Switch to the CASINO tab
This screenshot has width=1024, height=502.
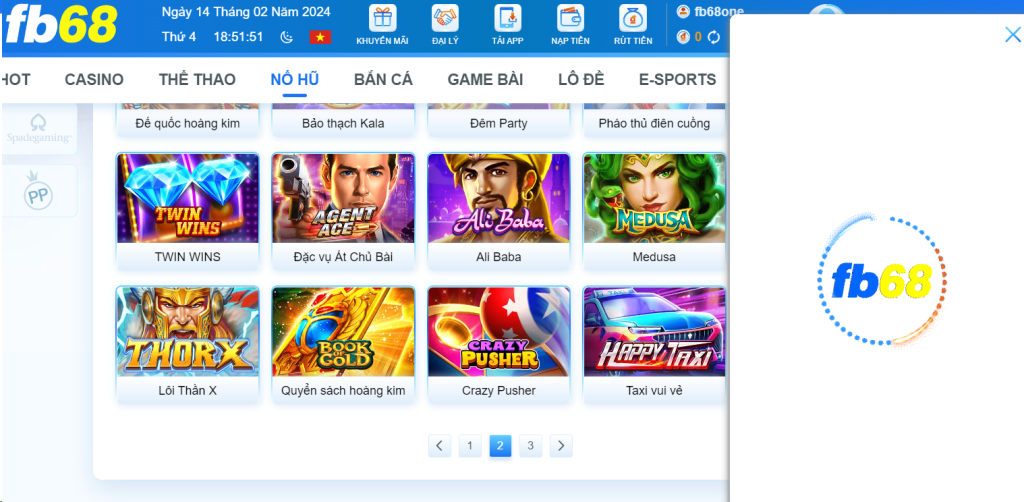[x=94, y=80]
